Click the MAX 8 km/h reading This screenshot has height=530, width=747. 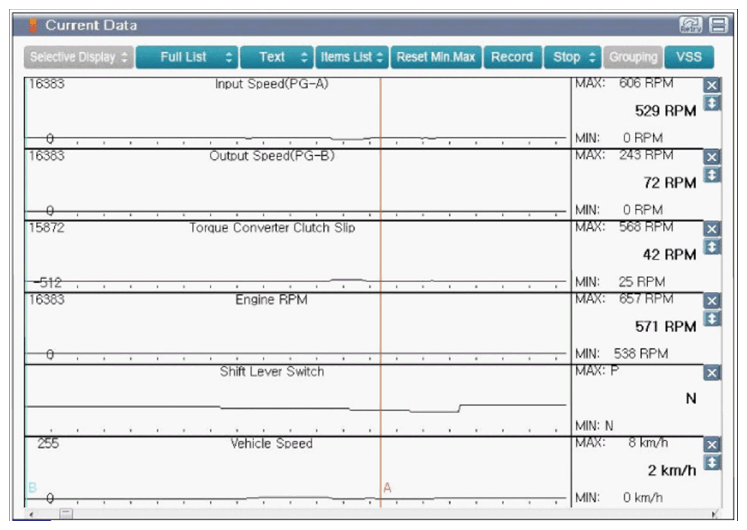coord(621,443)
